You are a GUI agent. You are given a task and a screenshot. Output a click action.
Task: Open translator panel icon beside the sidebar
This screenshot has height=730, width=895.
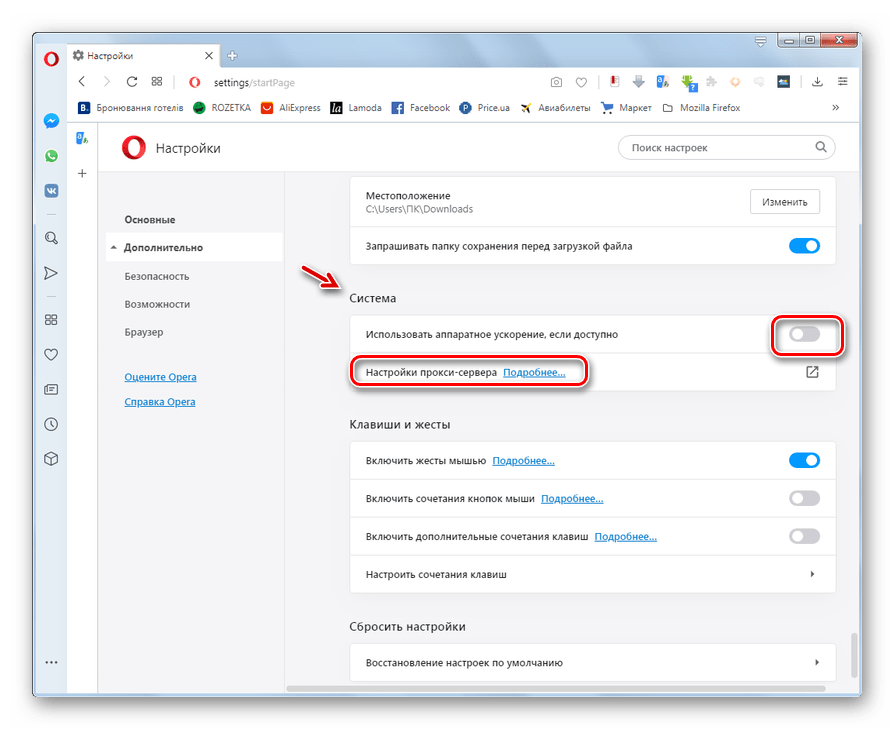tap(82, 138)
